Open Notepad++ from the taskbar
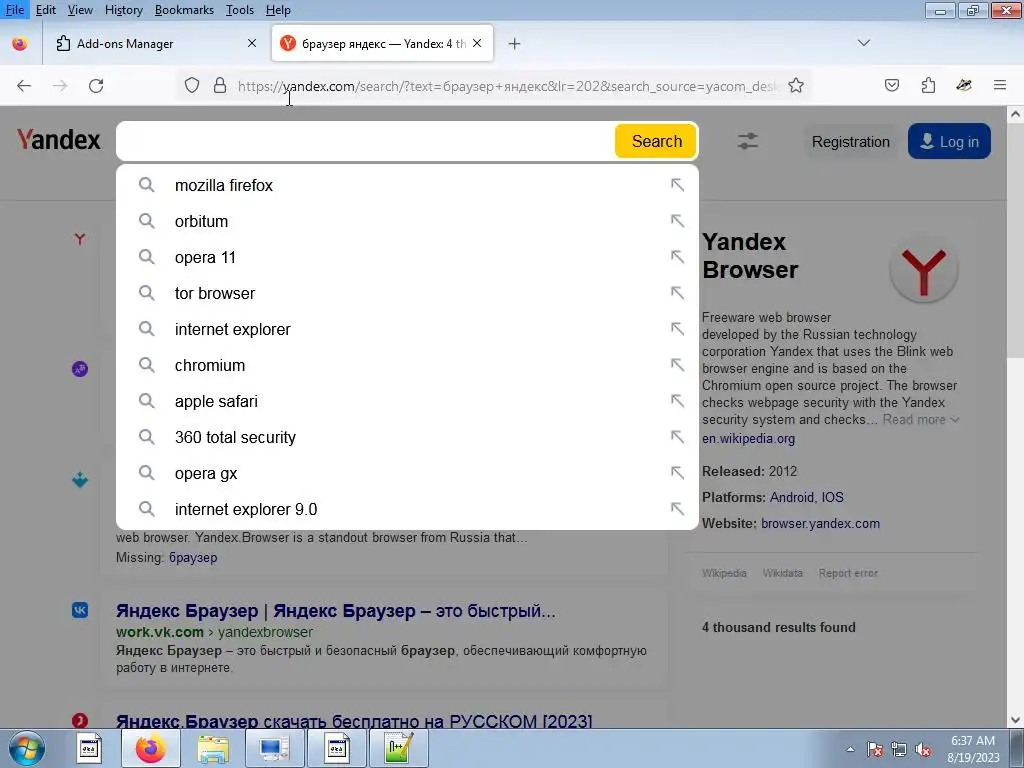Screen dimensions: 1024x768 [399, 748]
